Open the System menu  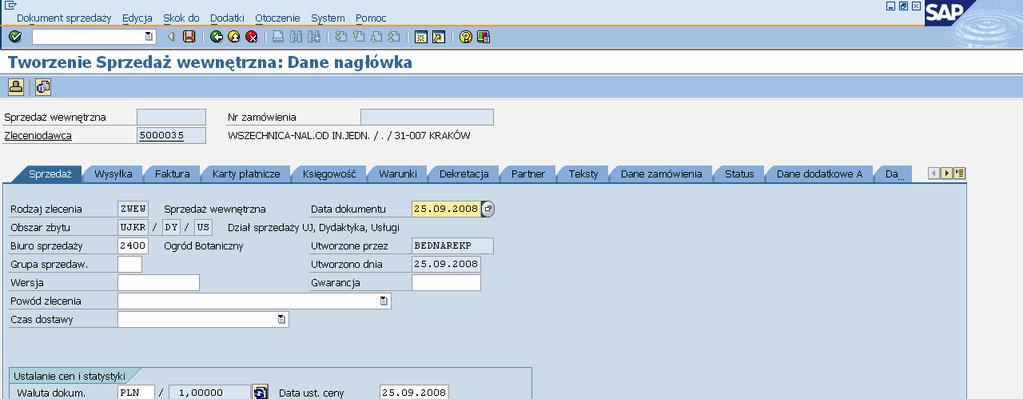[328, 18]
